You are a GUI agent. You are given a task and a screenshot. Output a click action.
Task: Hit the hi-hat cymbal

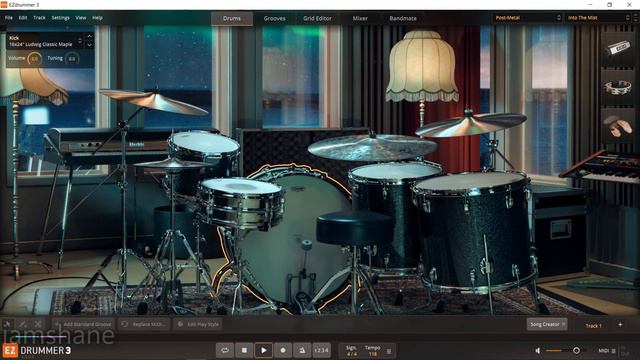click(x=173, y=164)
